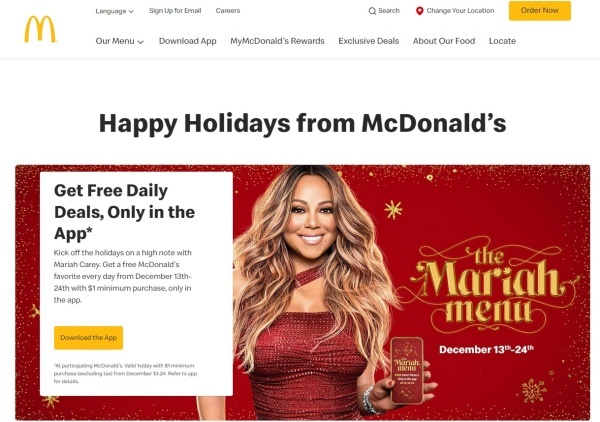Open the Sign Up for Email link
The height and width of the screenshot is (422, 600).
(175, 11)
